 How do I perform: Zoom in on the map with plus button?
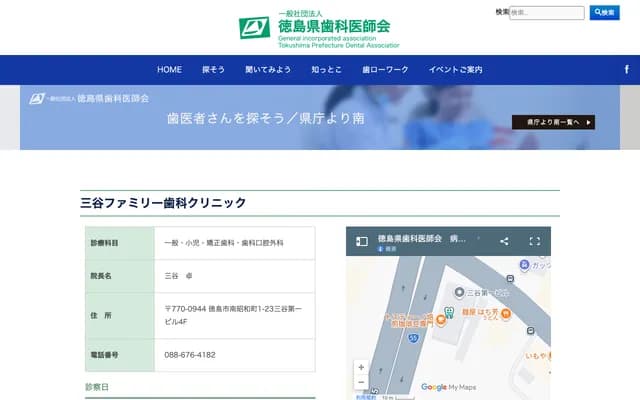pos(361,367)
